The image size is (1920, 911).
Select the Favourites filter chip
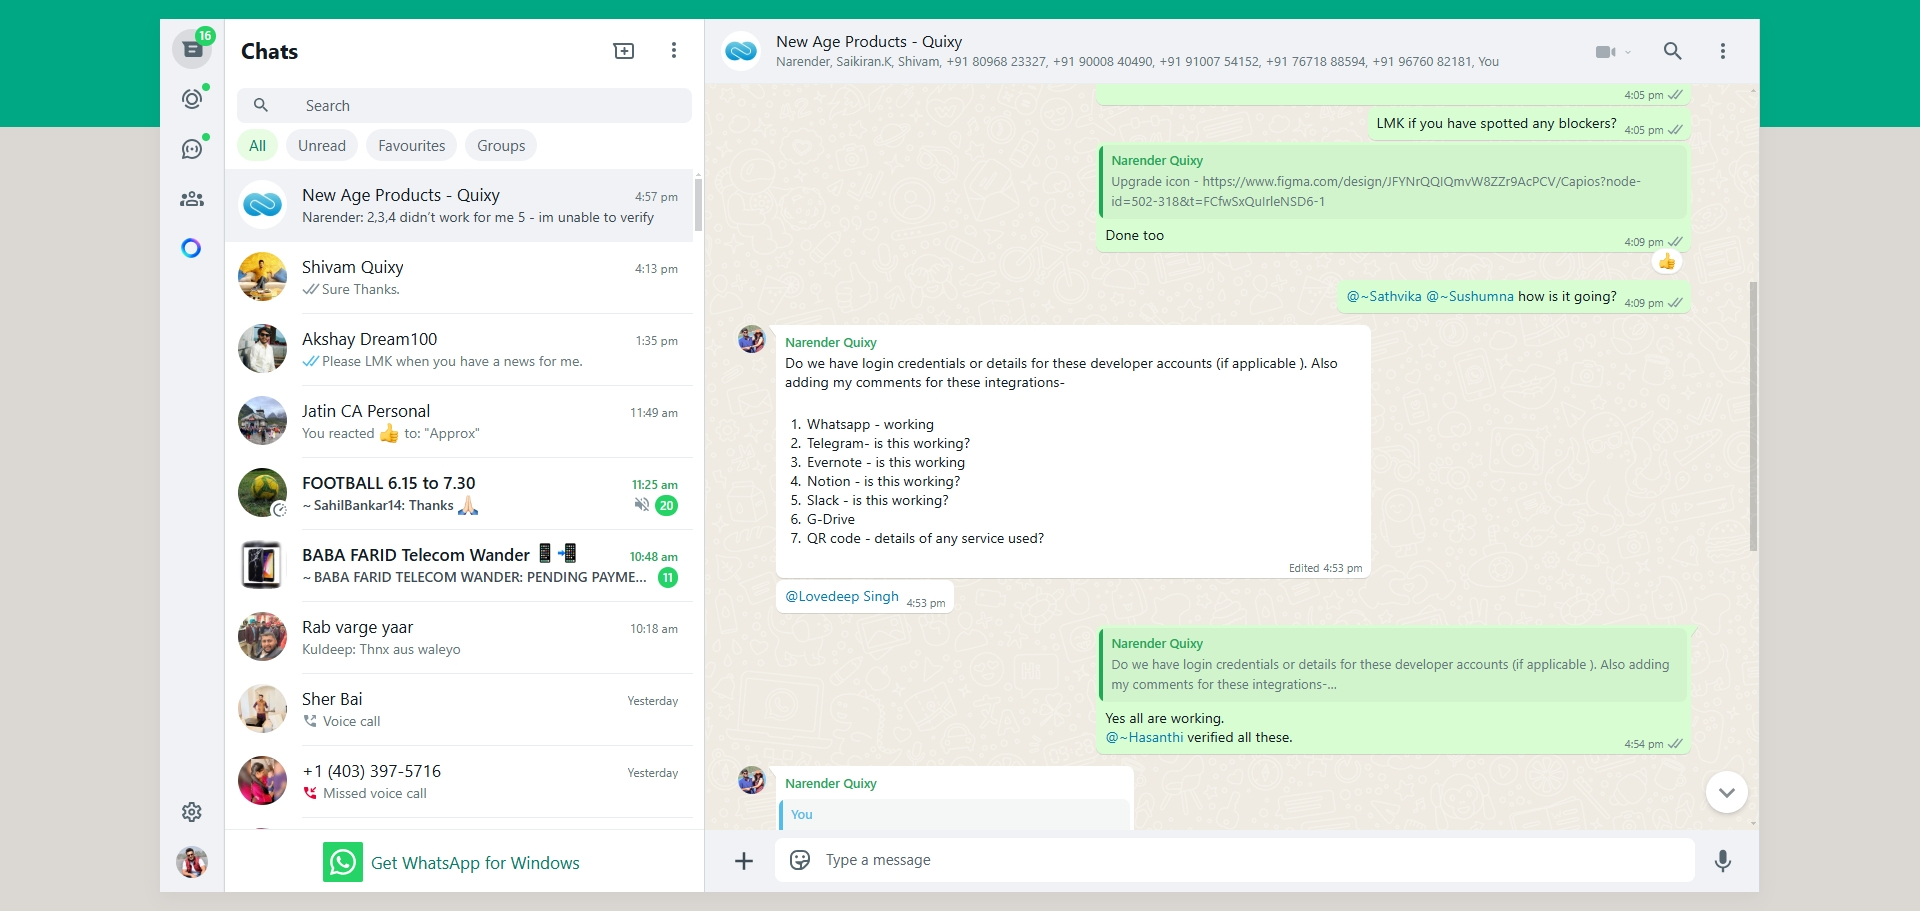(x=412, y=145)
